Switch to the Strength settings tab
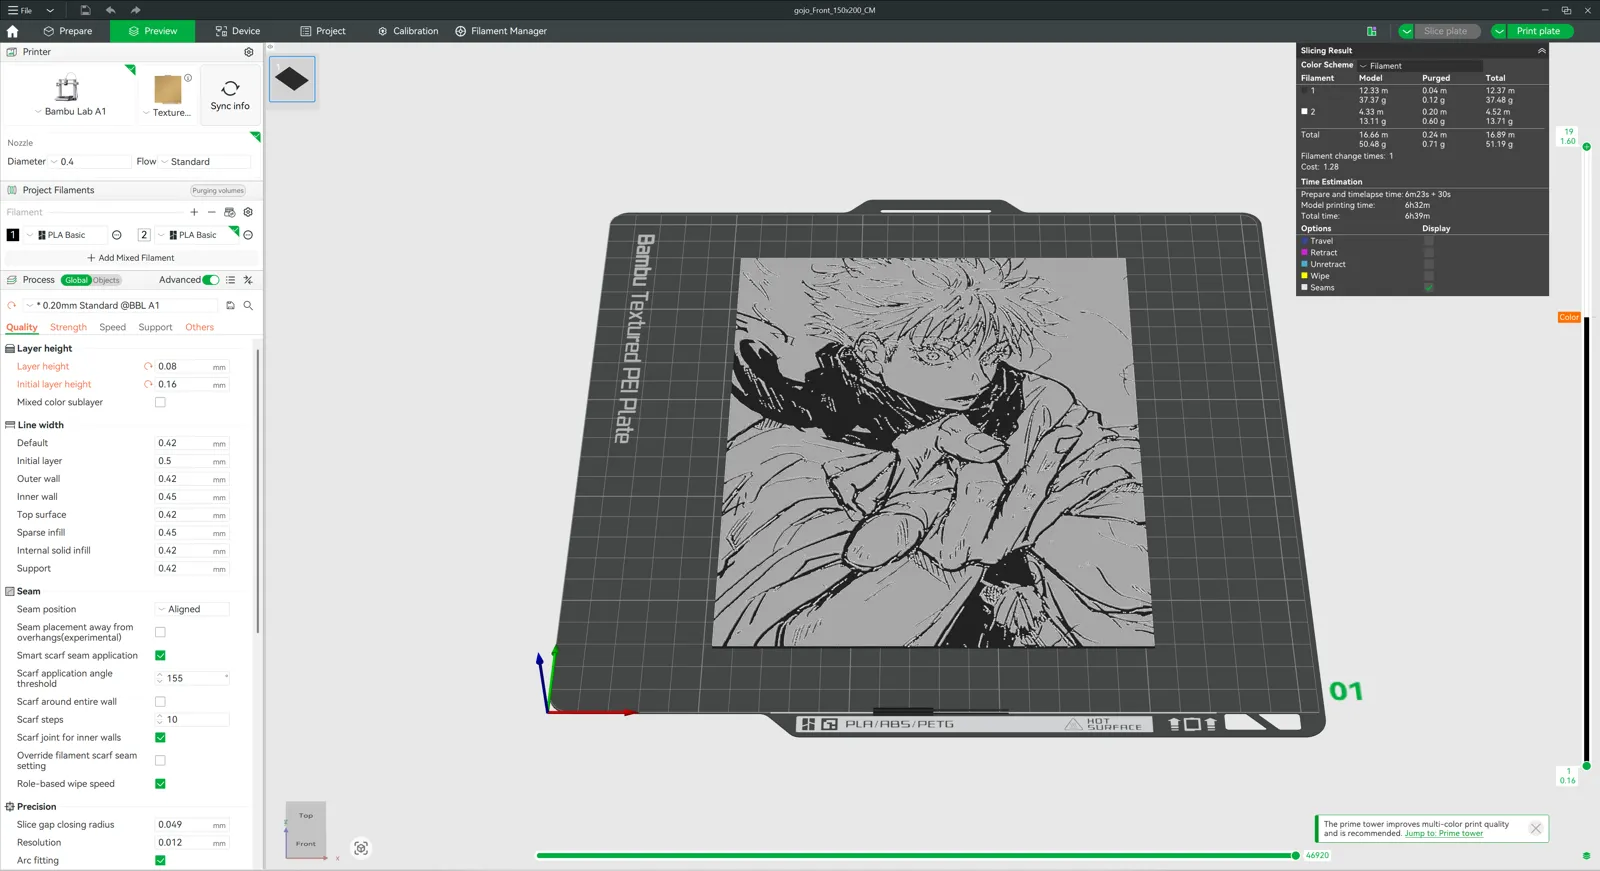The width and height of the screenshot is (1600, 871). coord(68,327)
